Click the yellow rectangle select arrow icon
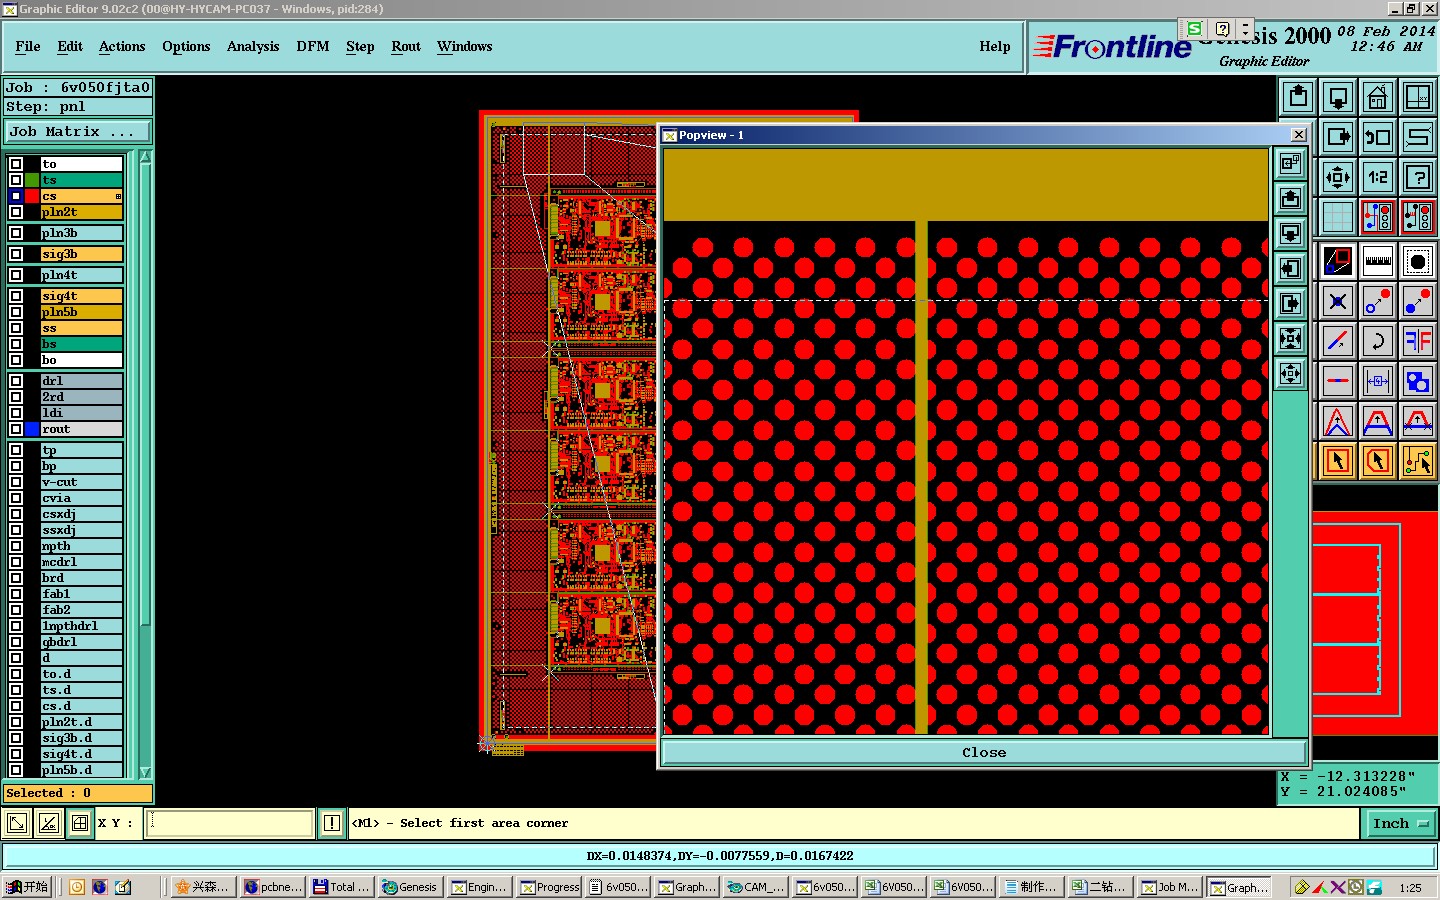Viewport: 1440px width, 900px height. tap(1338, 461)
